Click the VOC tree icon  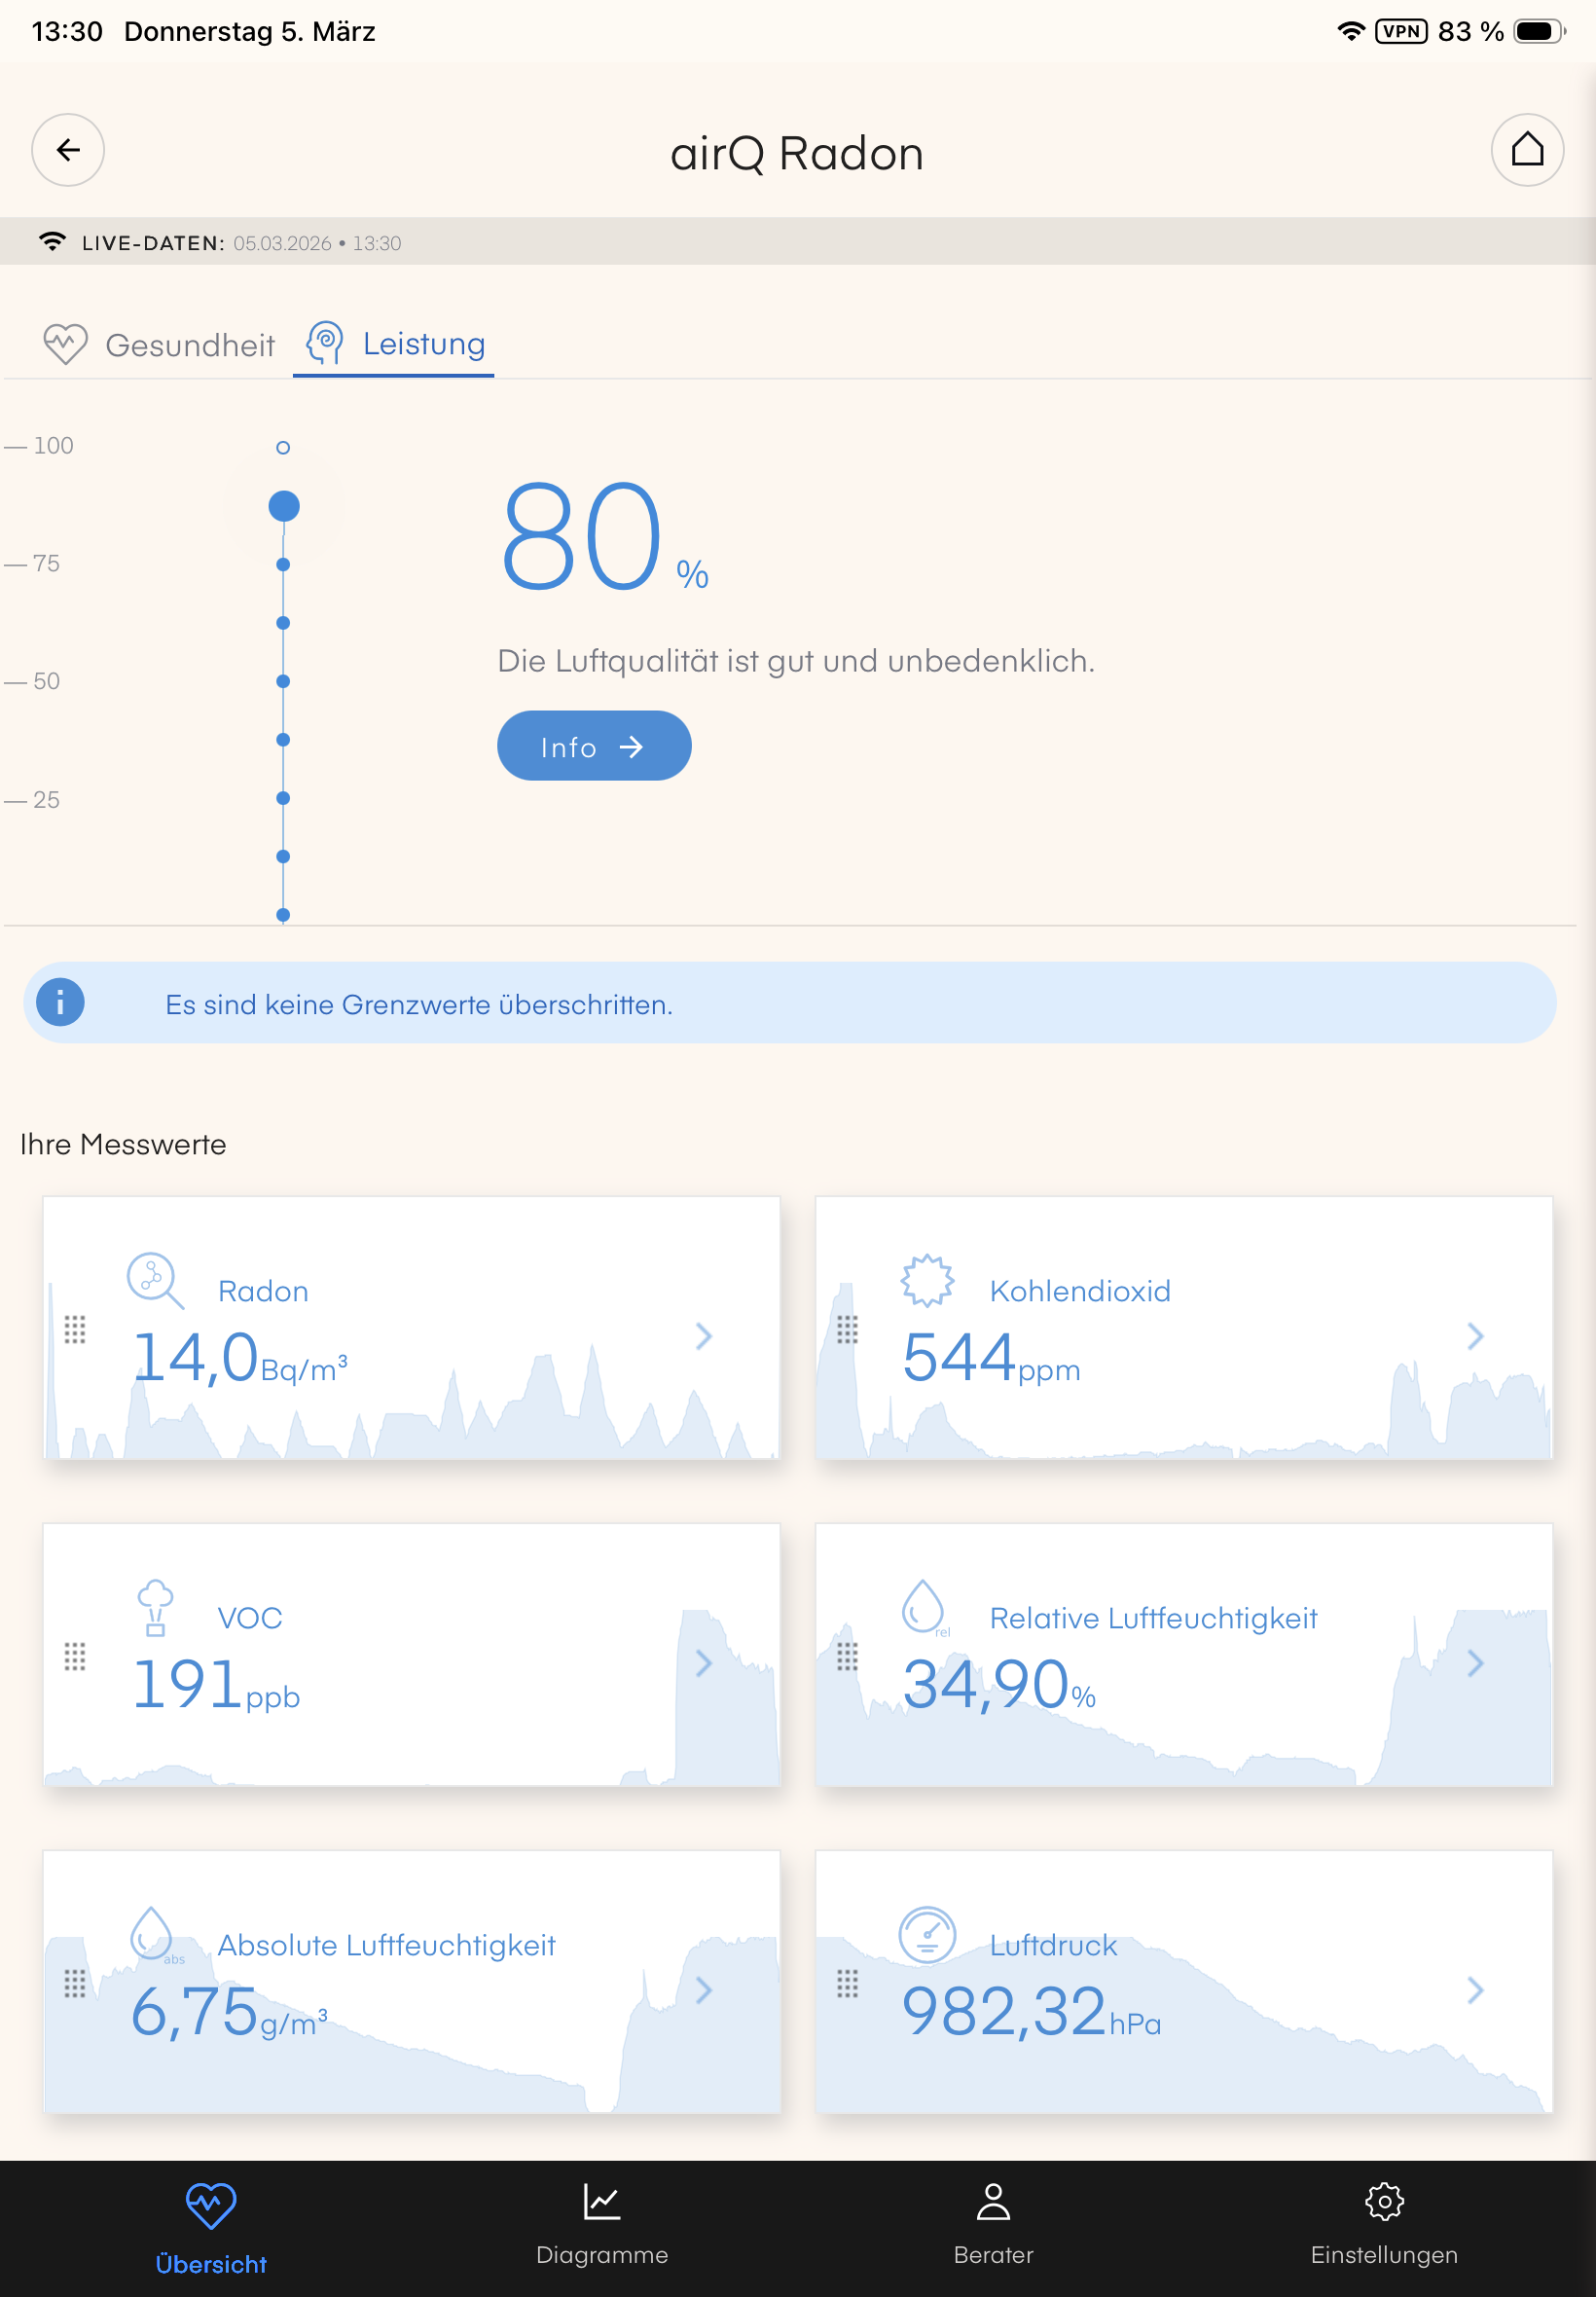tap(155, 1607)
